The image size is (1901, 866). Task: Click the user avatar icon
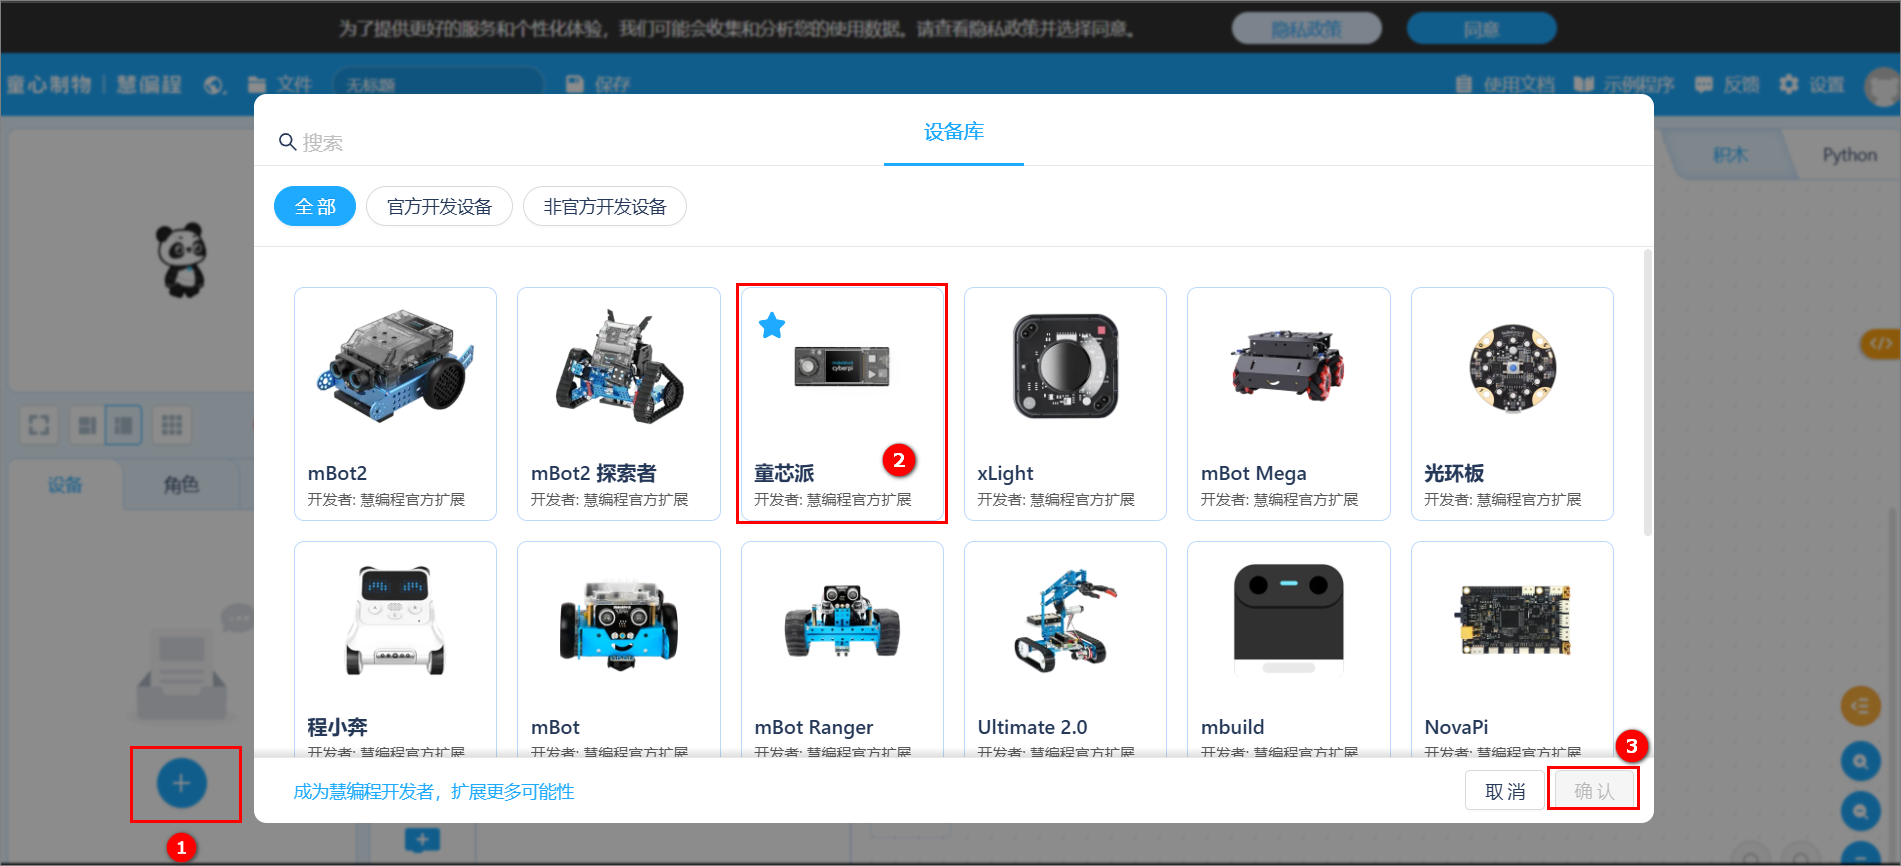tap(1883, 86)
